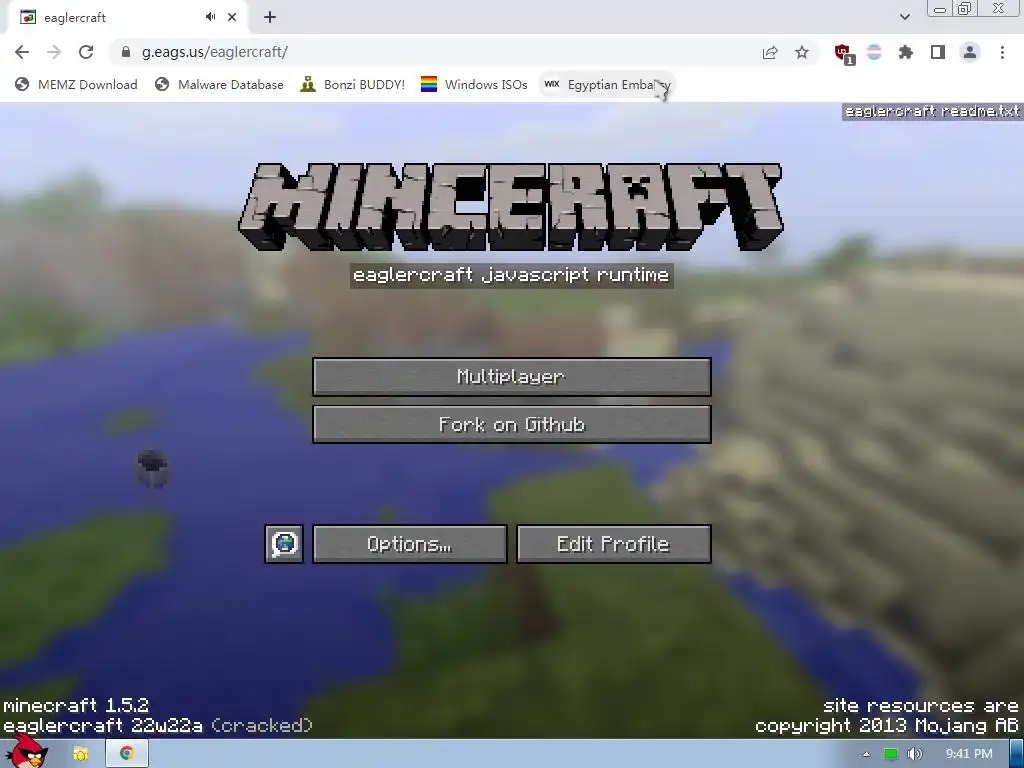Open the Extensions puzzle piece menu
Image resolution: width=1024 pixels, height=768 pixels.
906,52
